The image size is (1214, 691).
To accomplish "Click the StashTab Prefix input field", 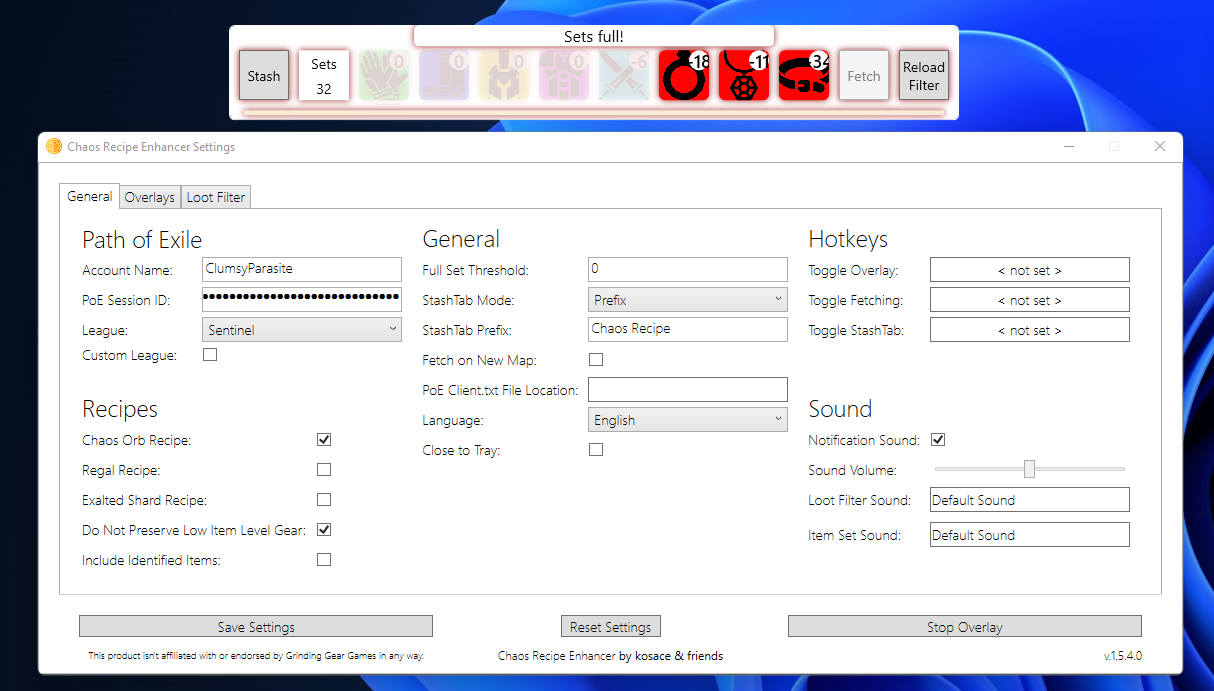I will coord(688,329).
